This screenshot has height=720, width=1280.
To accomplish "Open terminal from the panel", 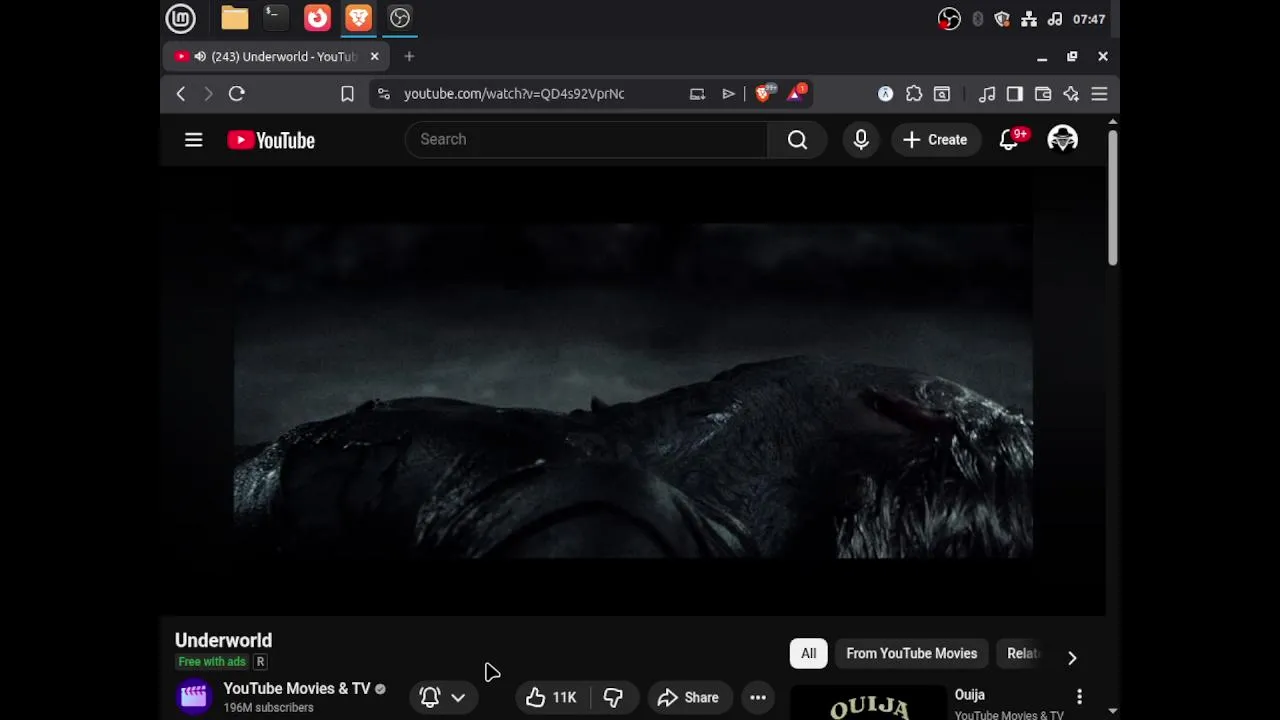I will click(275, 18).
